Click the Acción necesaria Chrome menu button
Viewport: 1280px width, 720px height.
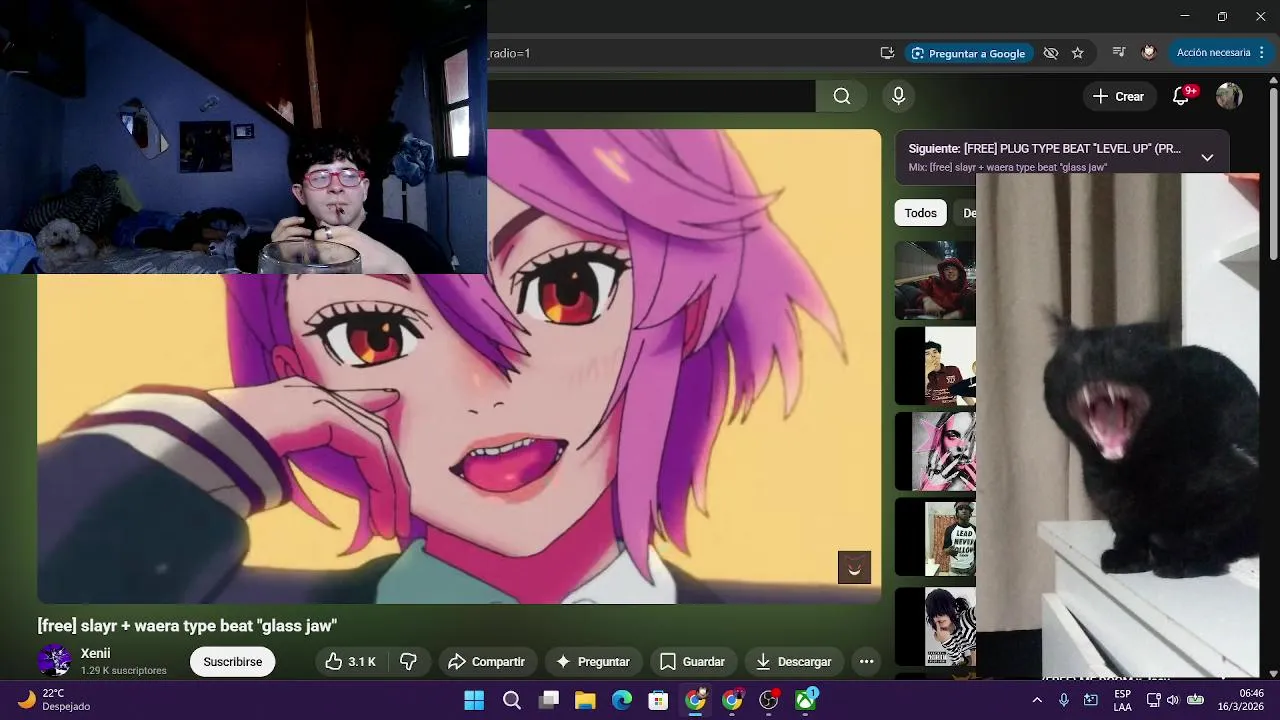(1220, 53)
